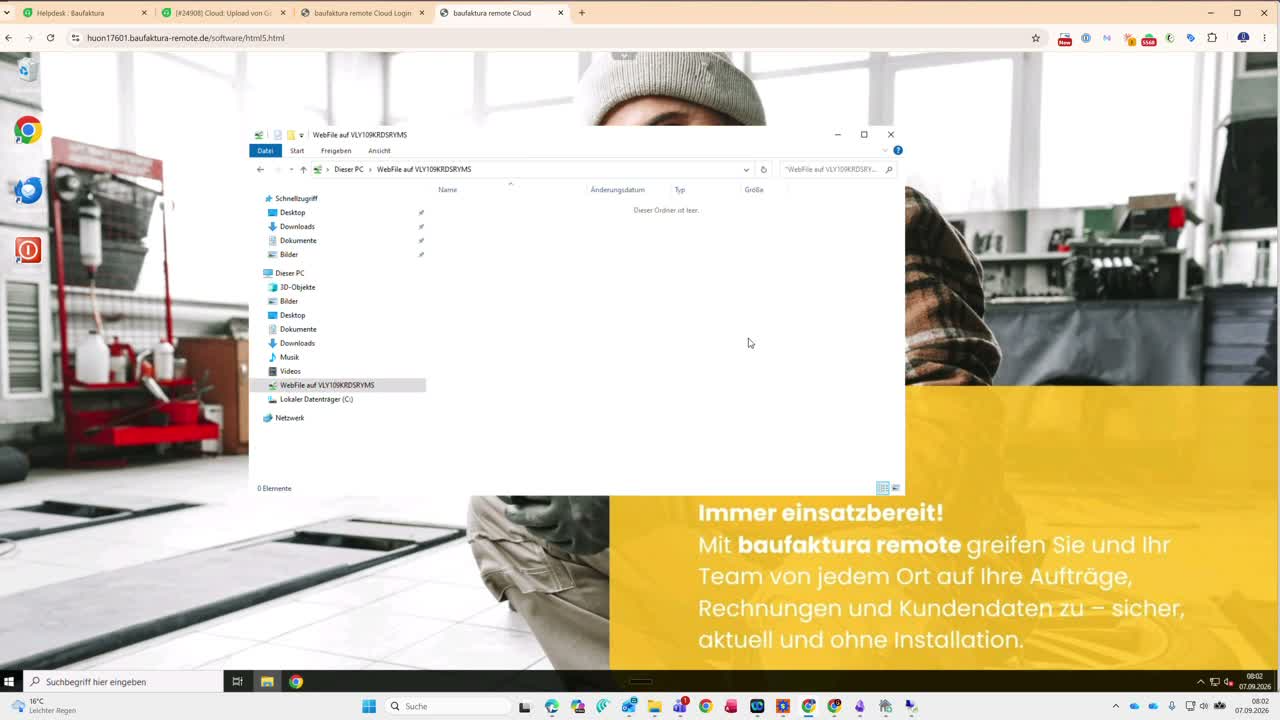This screenshot has height=720, width=1280.
Task: Open the Papierkorb icon on remote desktop
Action: pos(27,70)
